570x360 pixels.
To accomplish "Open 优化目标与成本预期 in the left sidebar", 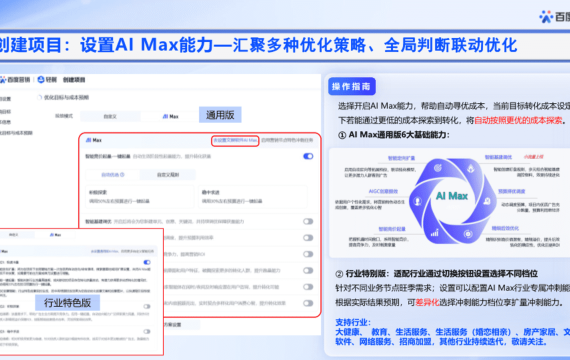I will pyautogui.click(x=16, y=133).
